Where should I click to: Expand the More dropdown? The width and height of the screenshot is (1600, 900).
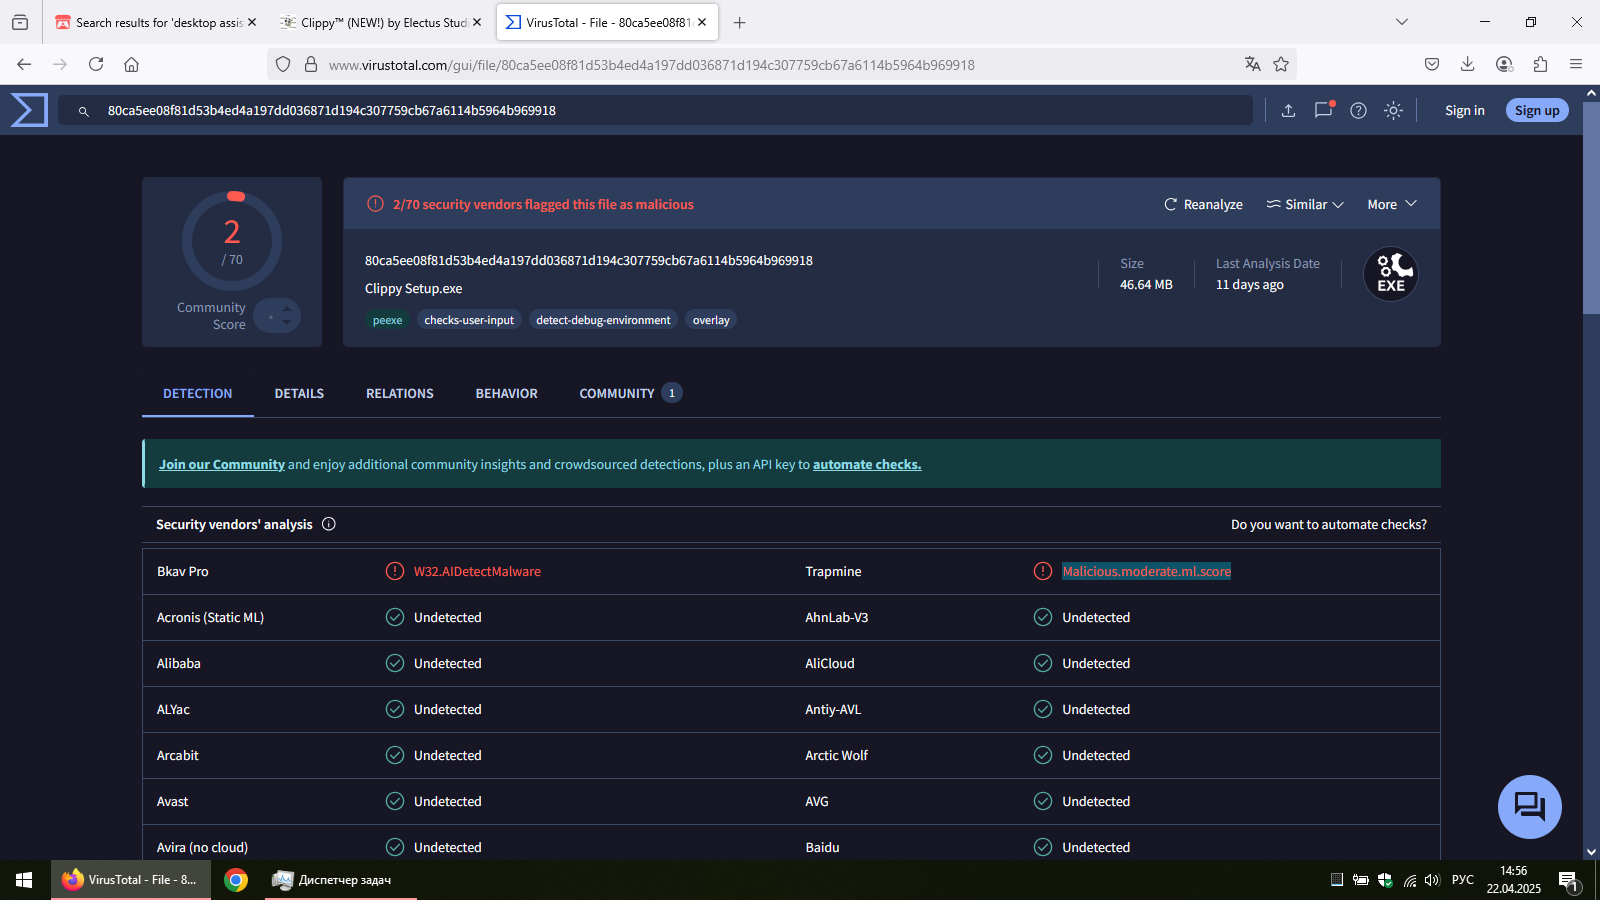[1392, 204]
